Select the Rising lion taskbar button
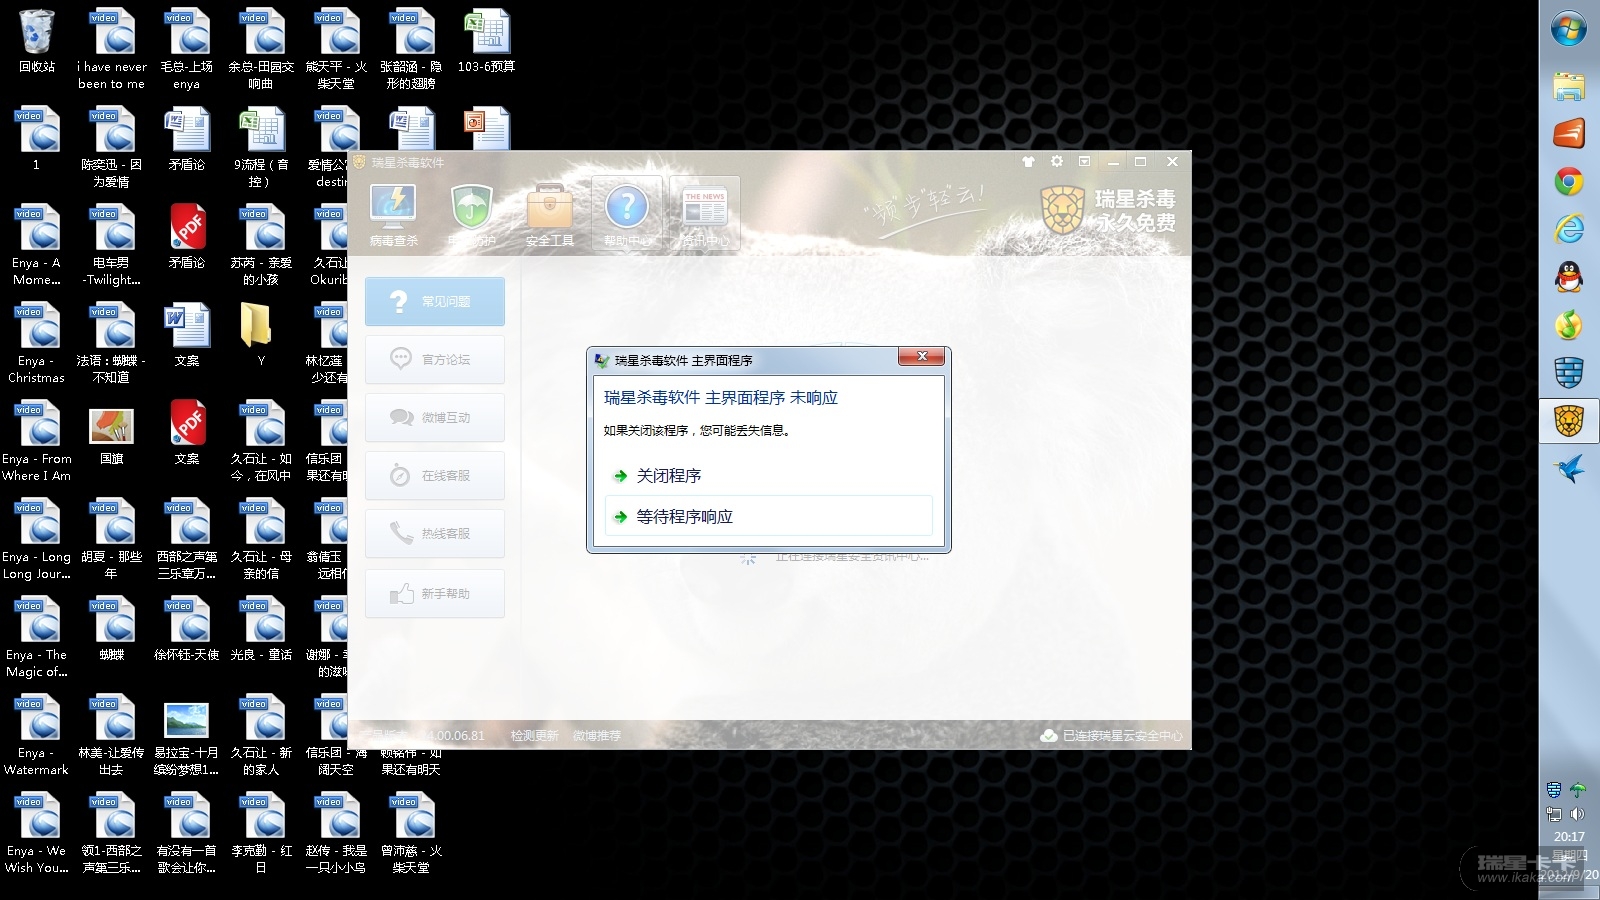 click(1569, 421)
